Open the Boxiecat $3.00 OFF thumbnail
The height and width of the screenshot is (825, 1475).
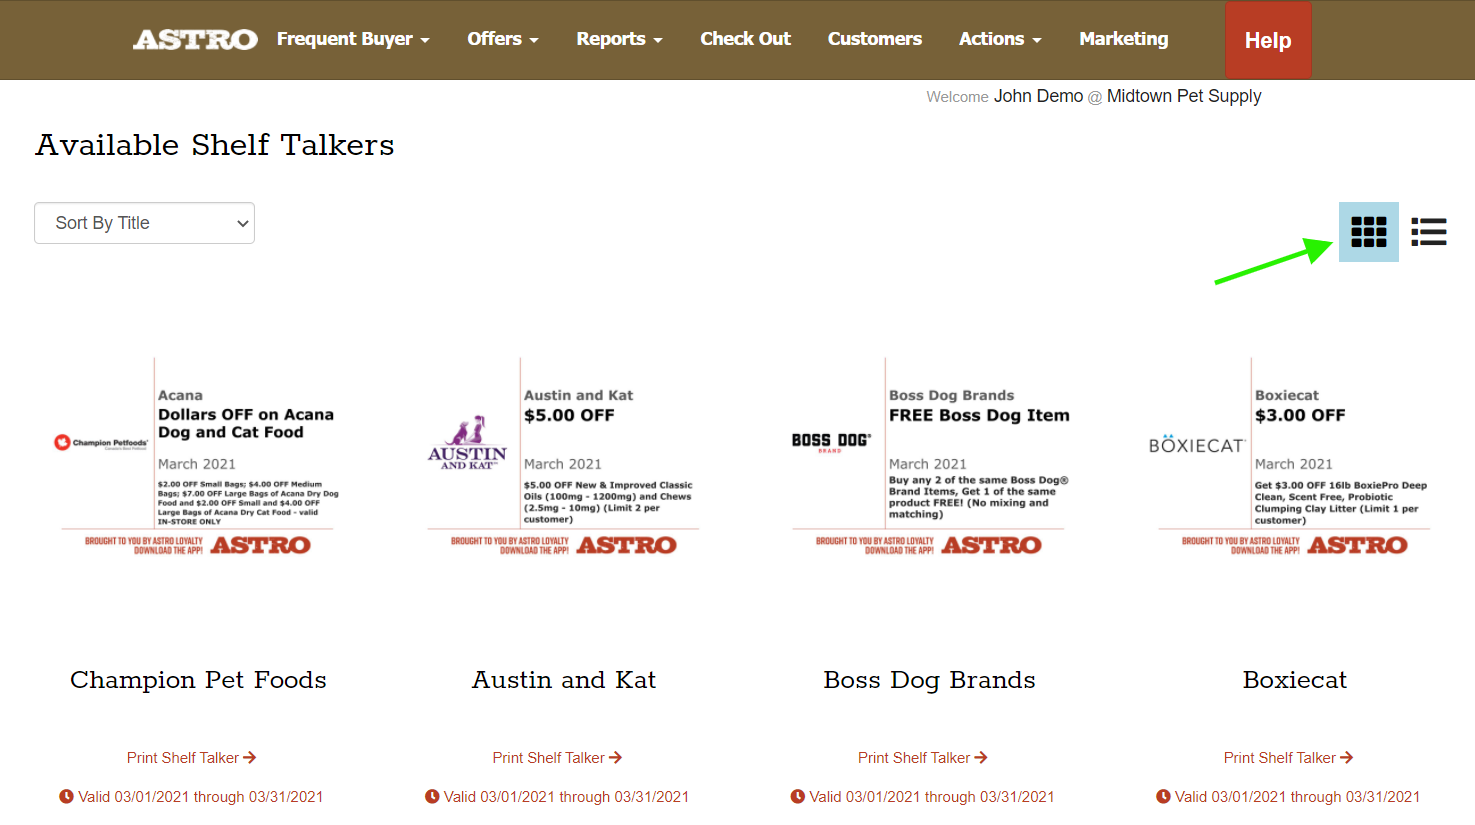(1295, 458)
